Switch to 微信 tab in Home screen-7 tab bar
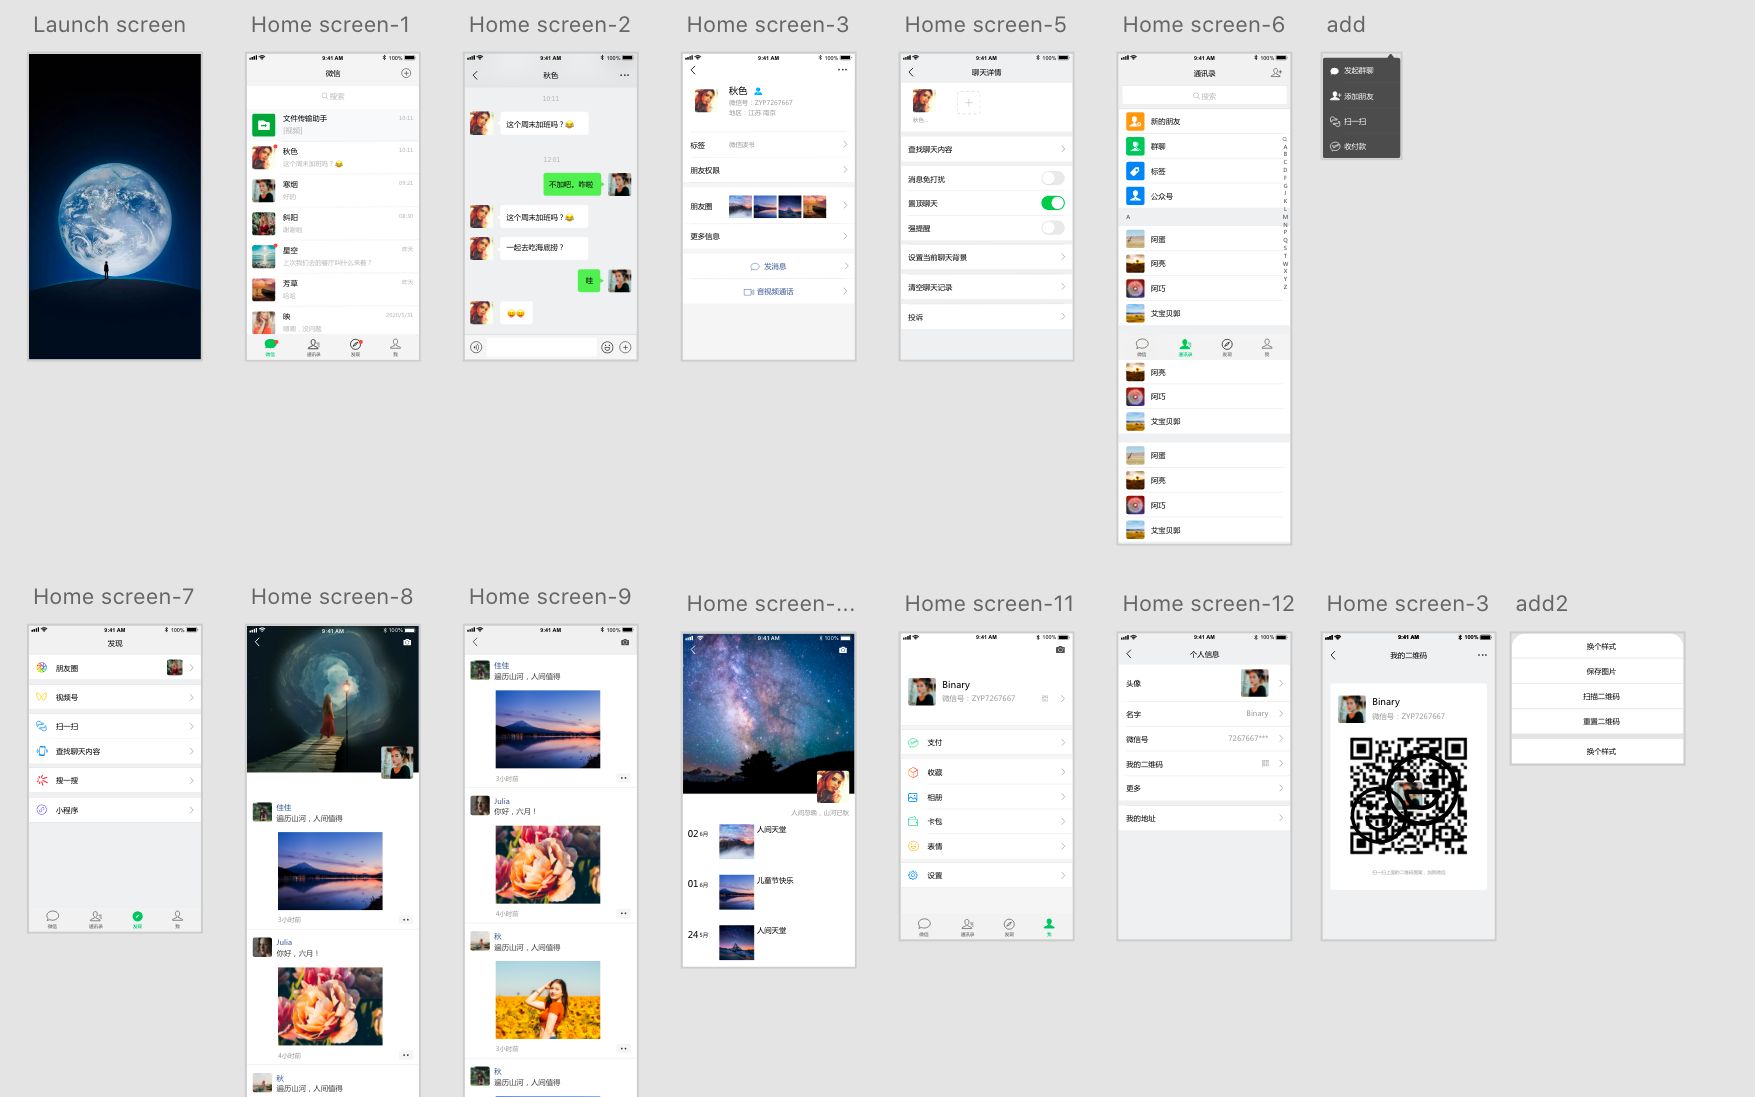The width and height of the screenshot is (1755, 1097). pyautogui.click(x=53, y=919)
